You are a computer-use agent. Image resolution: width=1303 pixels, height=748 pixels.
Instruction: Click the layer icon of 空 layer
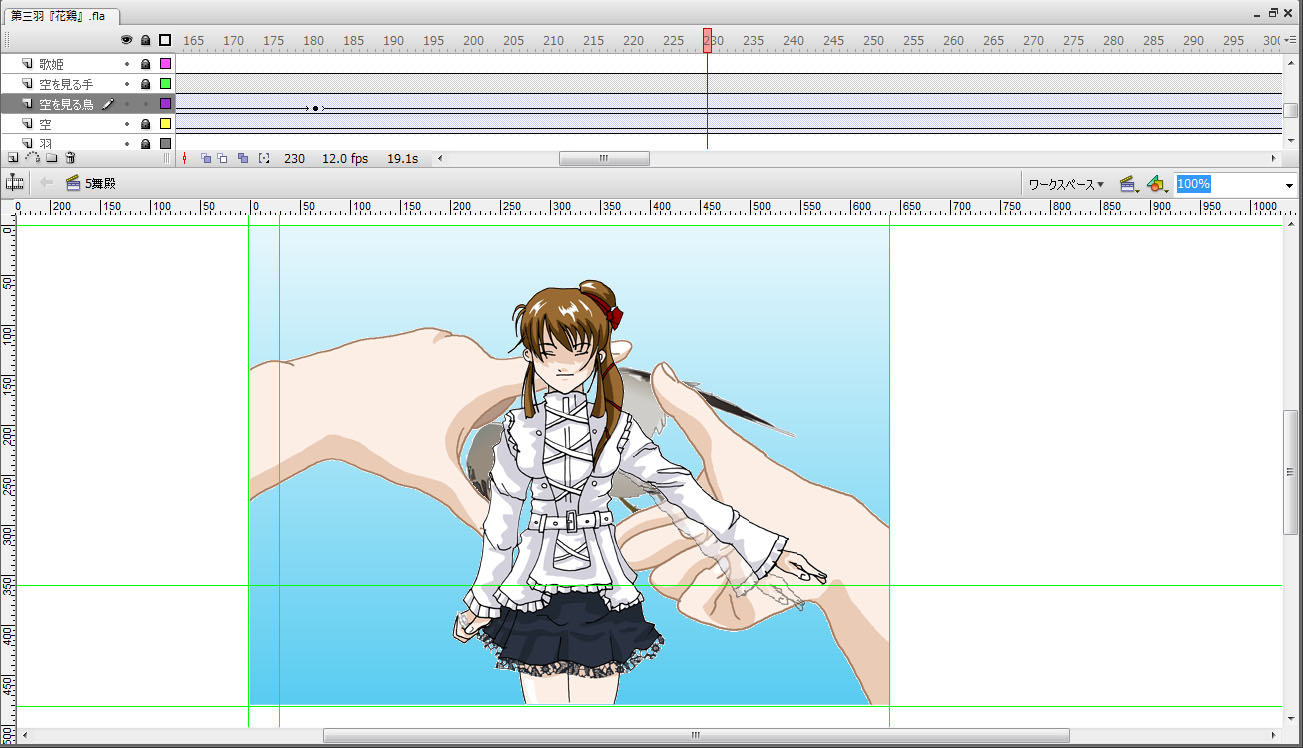(x=28, y=124)
